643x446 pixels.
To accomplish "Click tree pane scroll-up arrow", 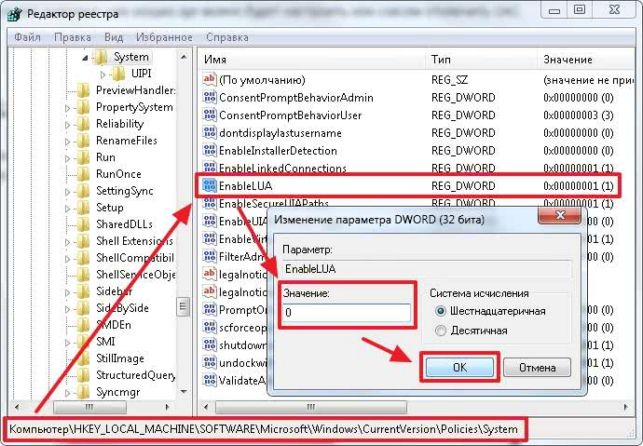I will pyautogui.click(x=183, y=57).
